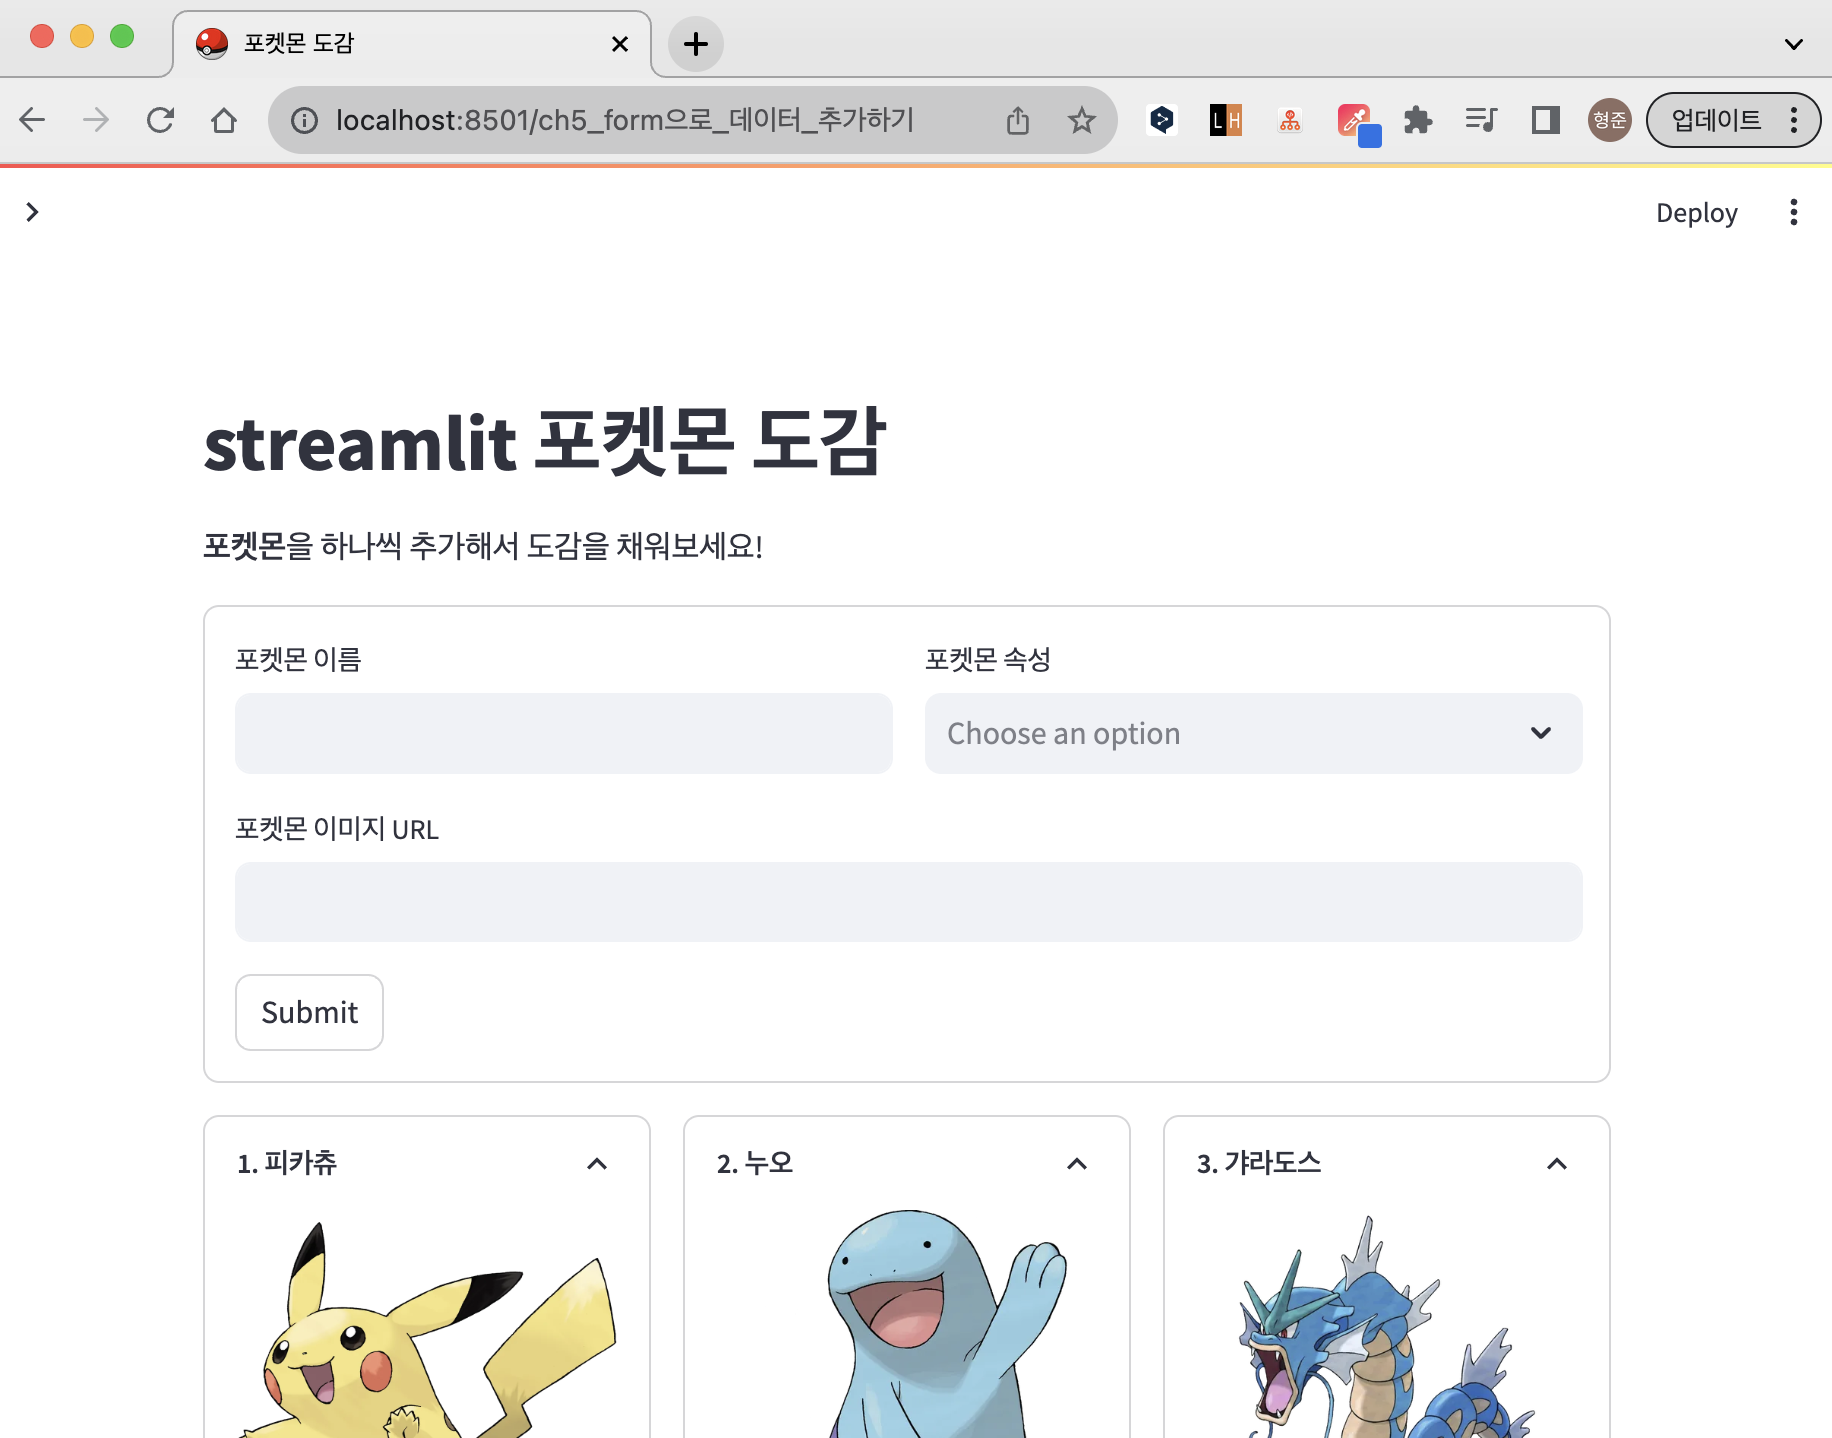1832x1438 pixels.
Task: Open the LH extension icon
Action: (1225, 121)
